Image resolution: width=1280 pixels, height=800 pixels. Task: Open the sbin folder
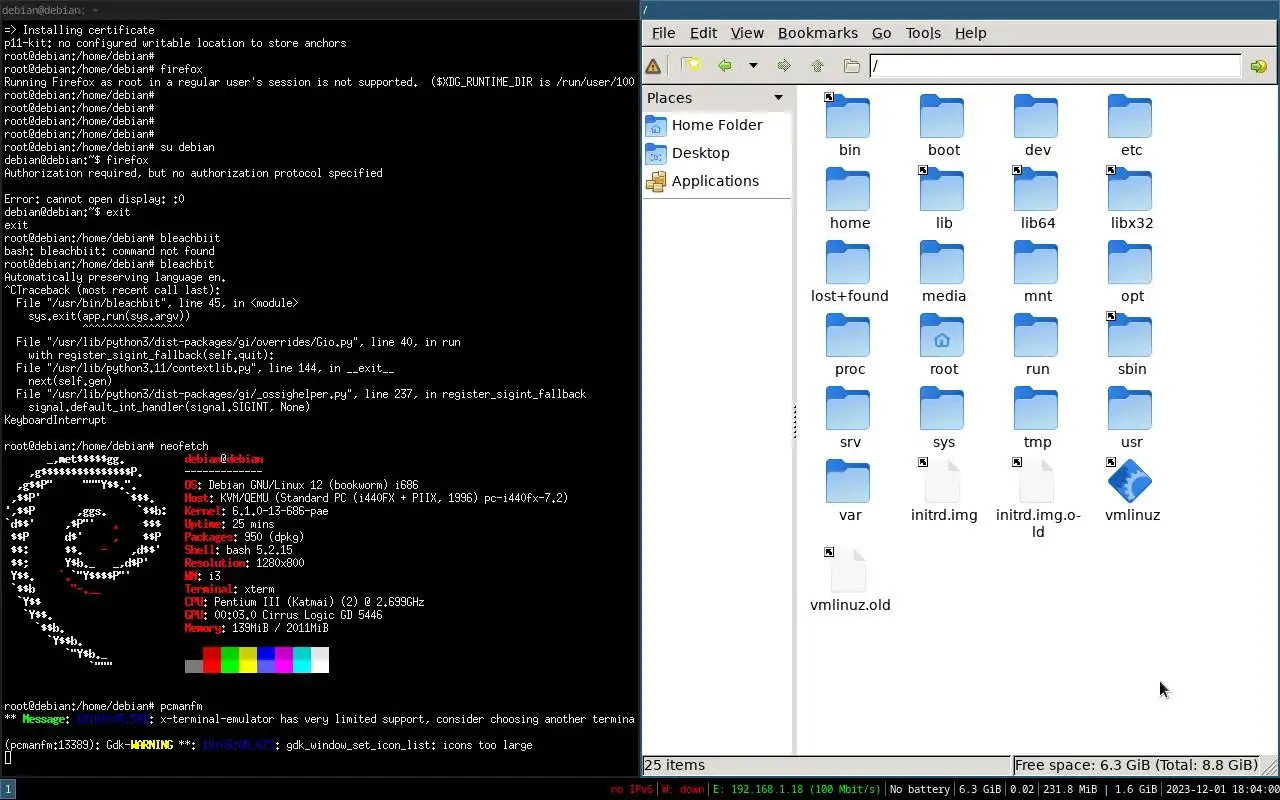tap(1130, 336)
